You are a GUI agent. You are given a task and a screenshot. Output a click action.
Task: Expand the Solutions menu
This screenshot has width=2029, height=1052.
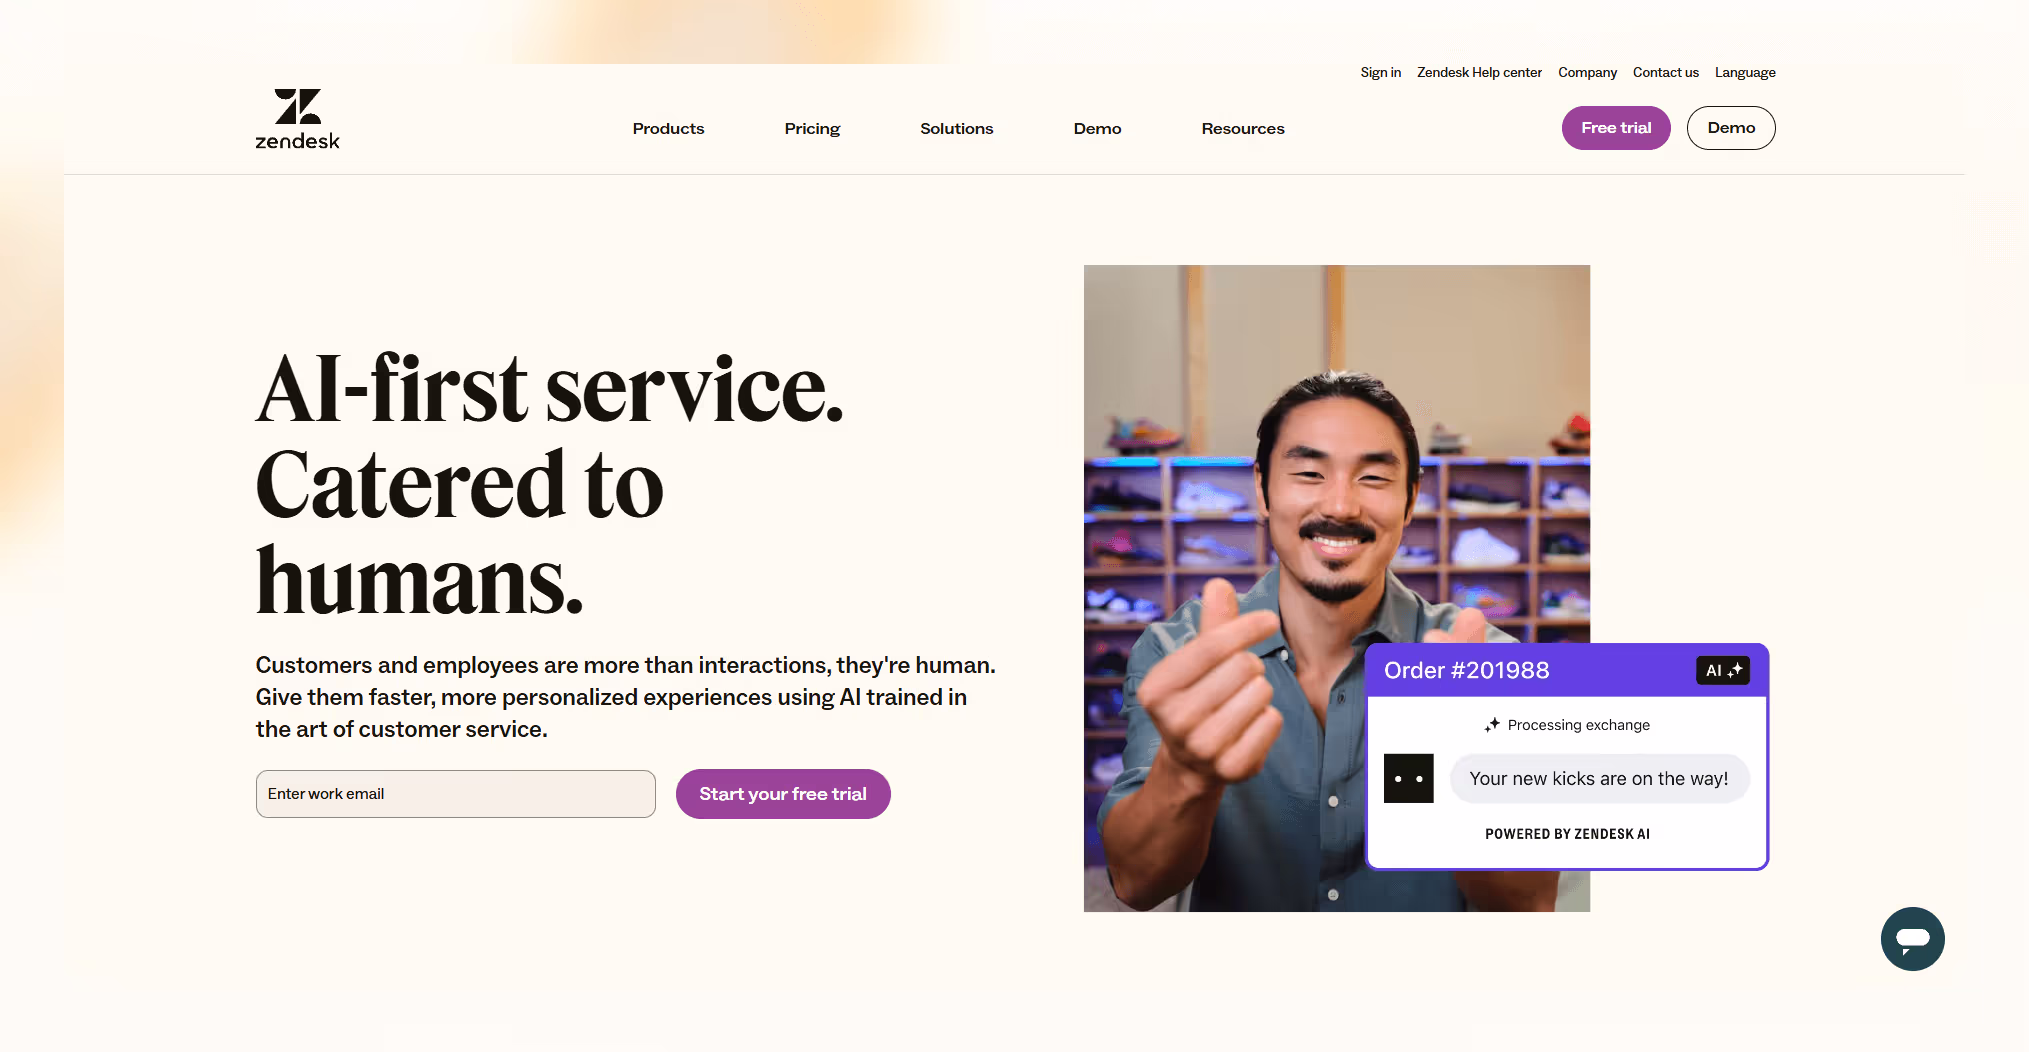coord(956,128)
